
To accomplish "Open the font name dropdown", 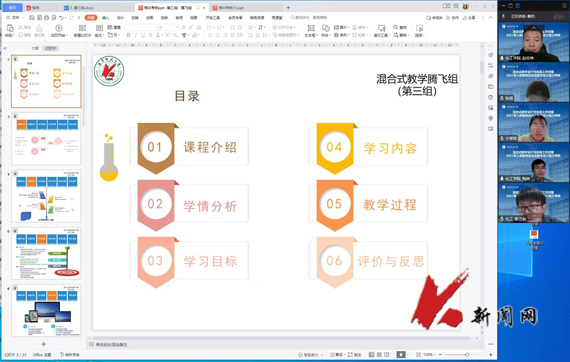I will click(x=142, y=27).
